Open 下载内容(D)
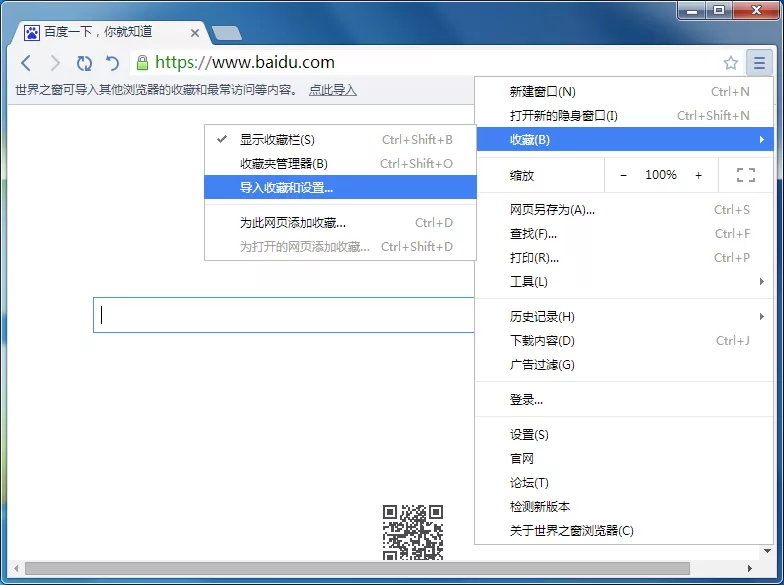784x585 pixels. point(625,340)
